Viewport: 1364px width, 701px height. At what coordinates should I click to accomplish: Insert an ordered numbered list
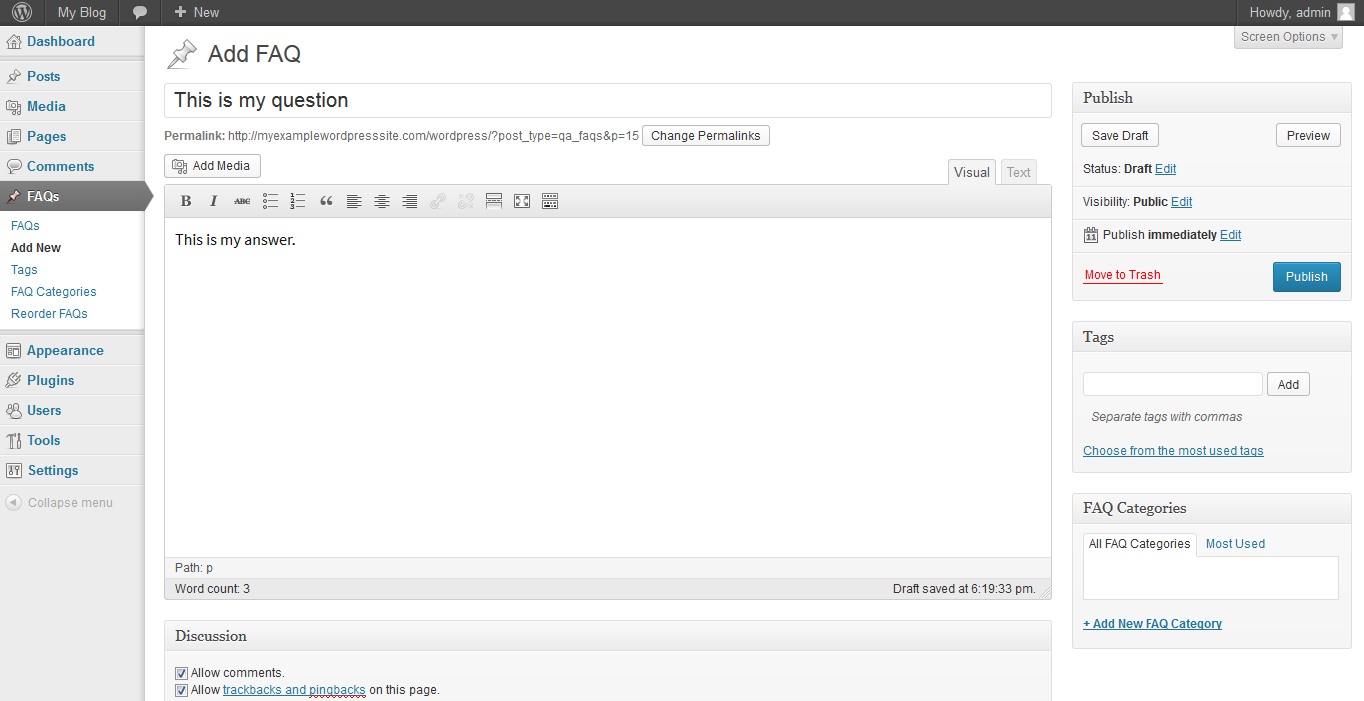pyautogui.click(x=297, y=201)
